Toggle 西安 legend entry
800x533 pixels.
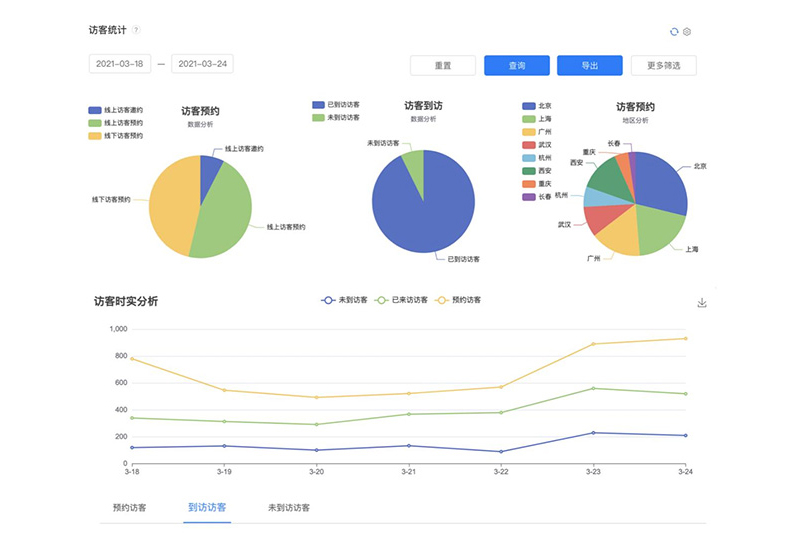click(x=537, y=171)
